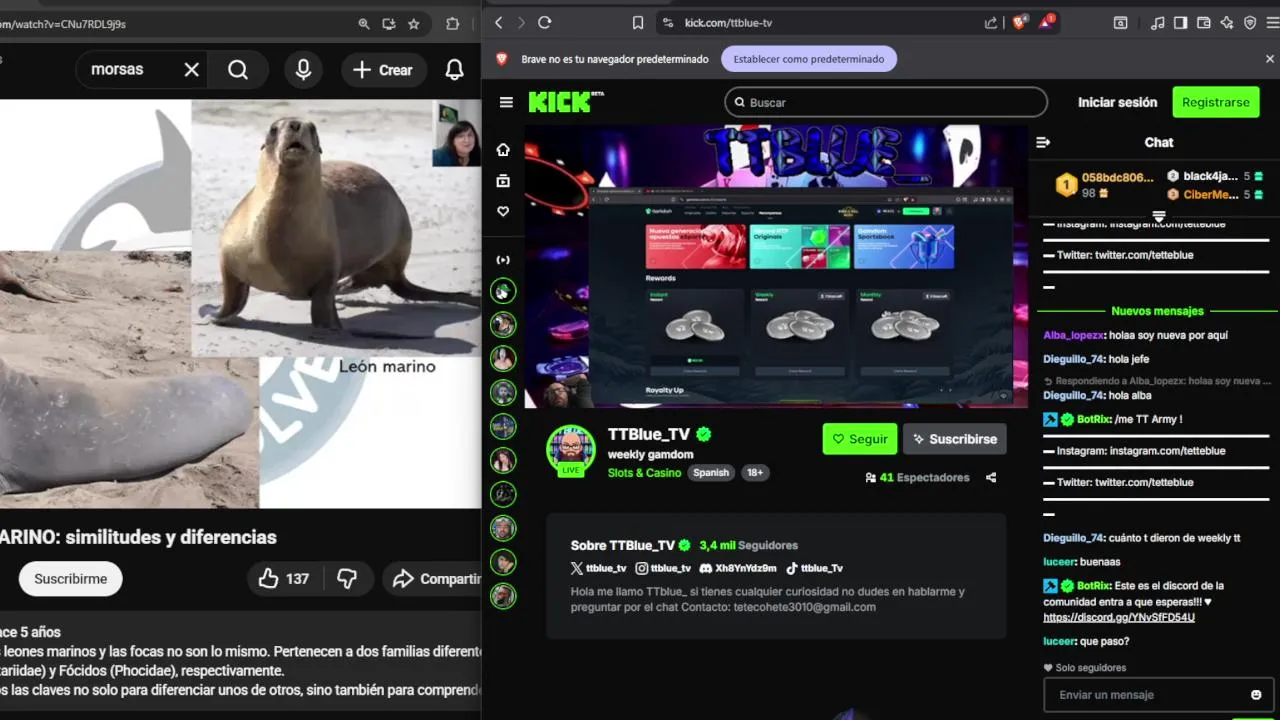Click chat user luceer in 'que paso?'
The width and height of the screenshot is (1280, 720).
[x=1059, y=641]
